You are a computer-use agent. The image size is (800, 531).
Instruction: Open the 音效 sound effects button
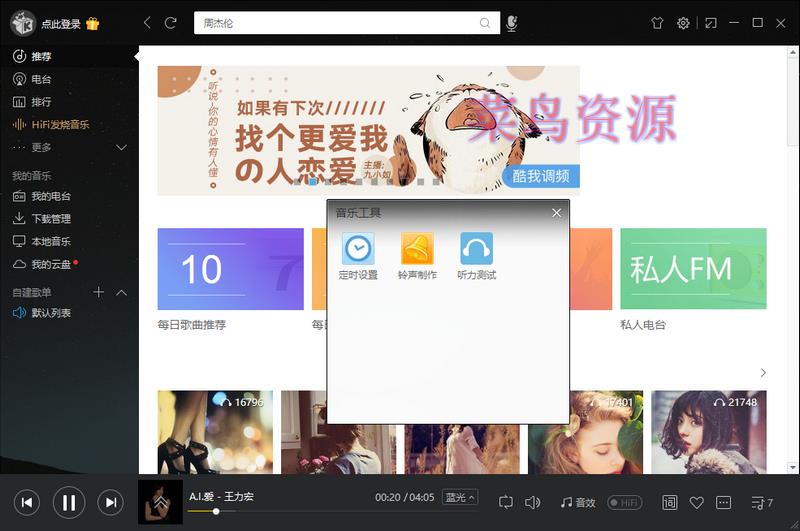point(578,502)
